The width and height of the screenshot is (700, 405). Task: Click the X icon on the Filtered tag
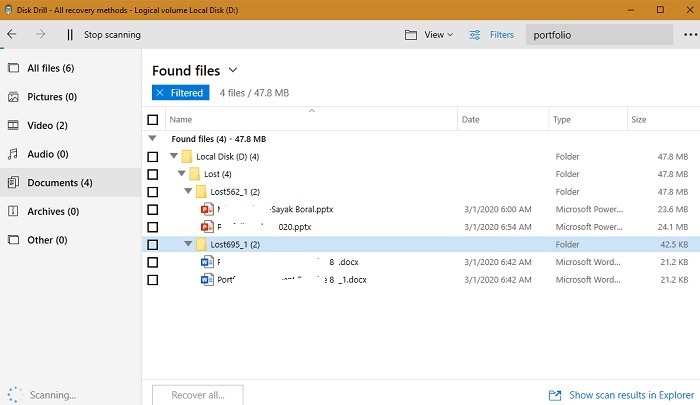160,92
